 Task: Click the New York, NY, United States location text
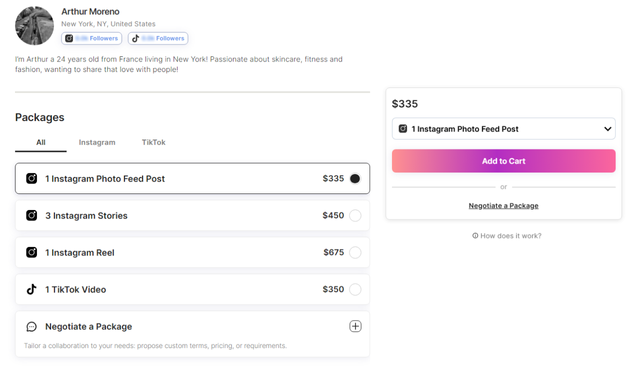pyautogui.click(x=108, y=24)
